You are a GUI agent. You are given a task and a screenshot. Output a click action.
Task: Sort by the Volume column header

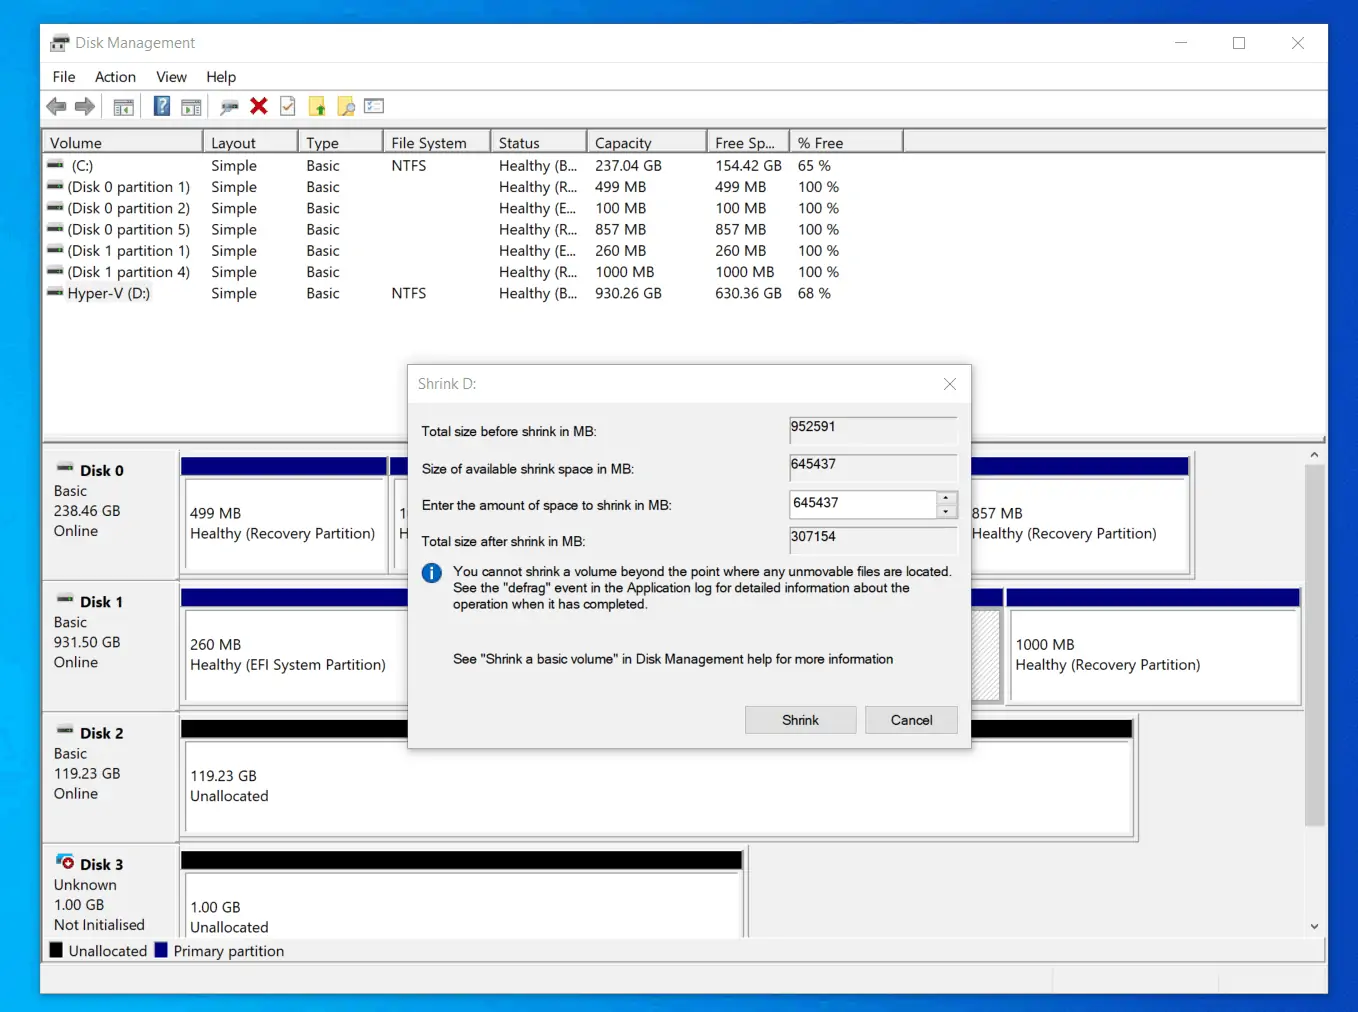click(x=122, y=143)
